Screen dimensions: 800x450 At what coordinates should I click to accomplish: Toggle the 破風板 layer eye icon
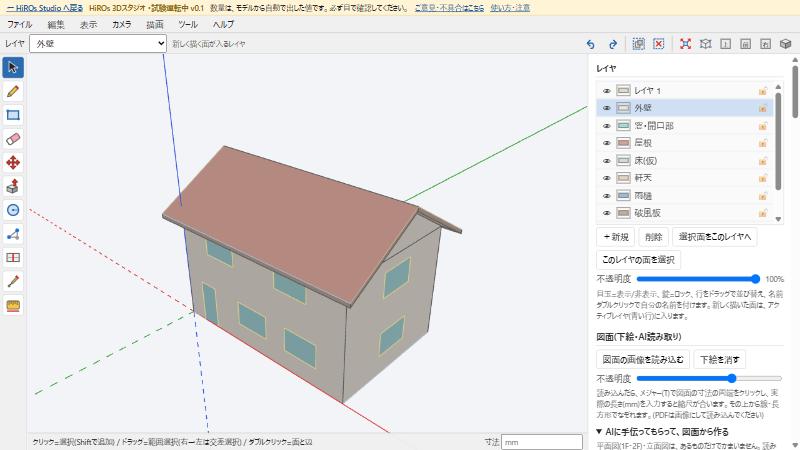tap(607, 213)
